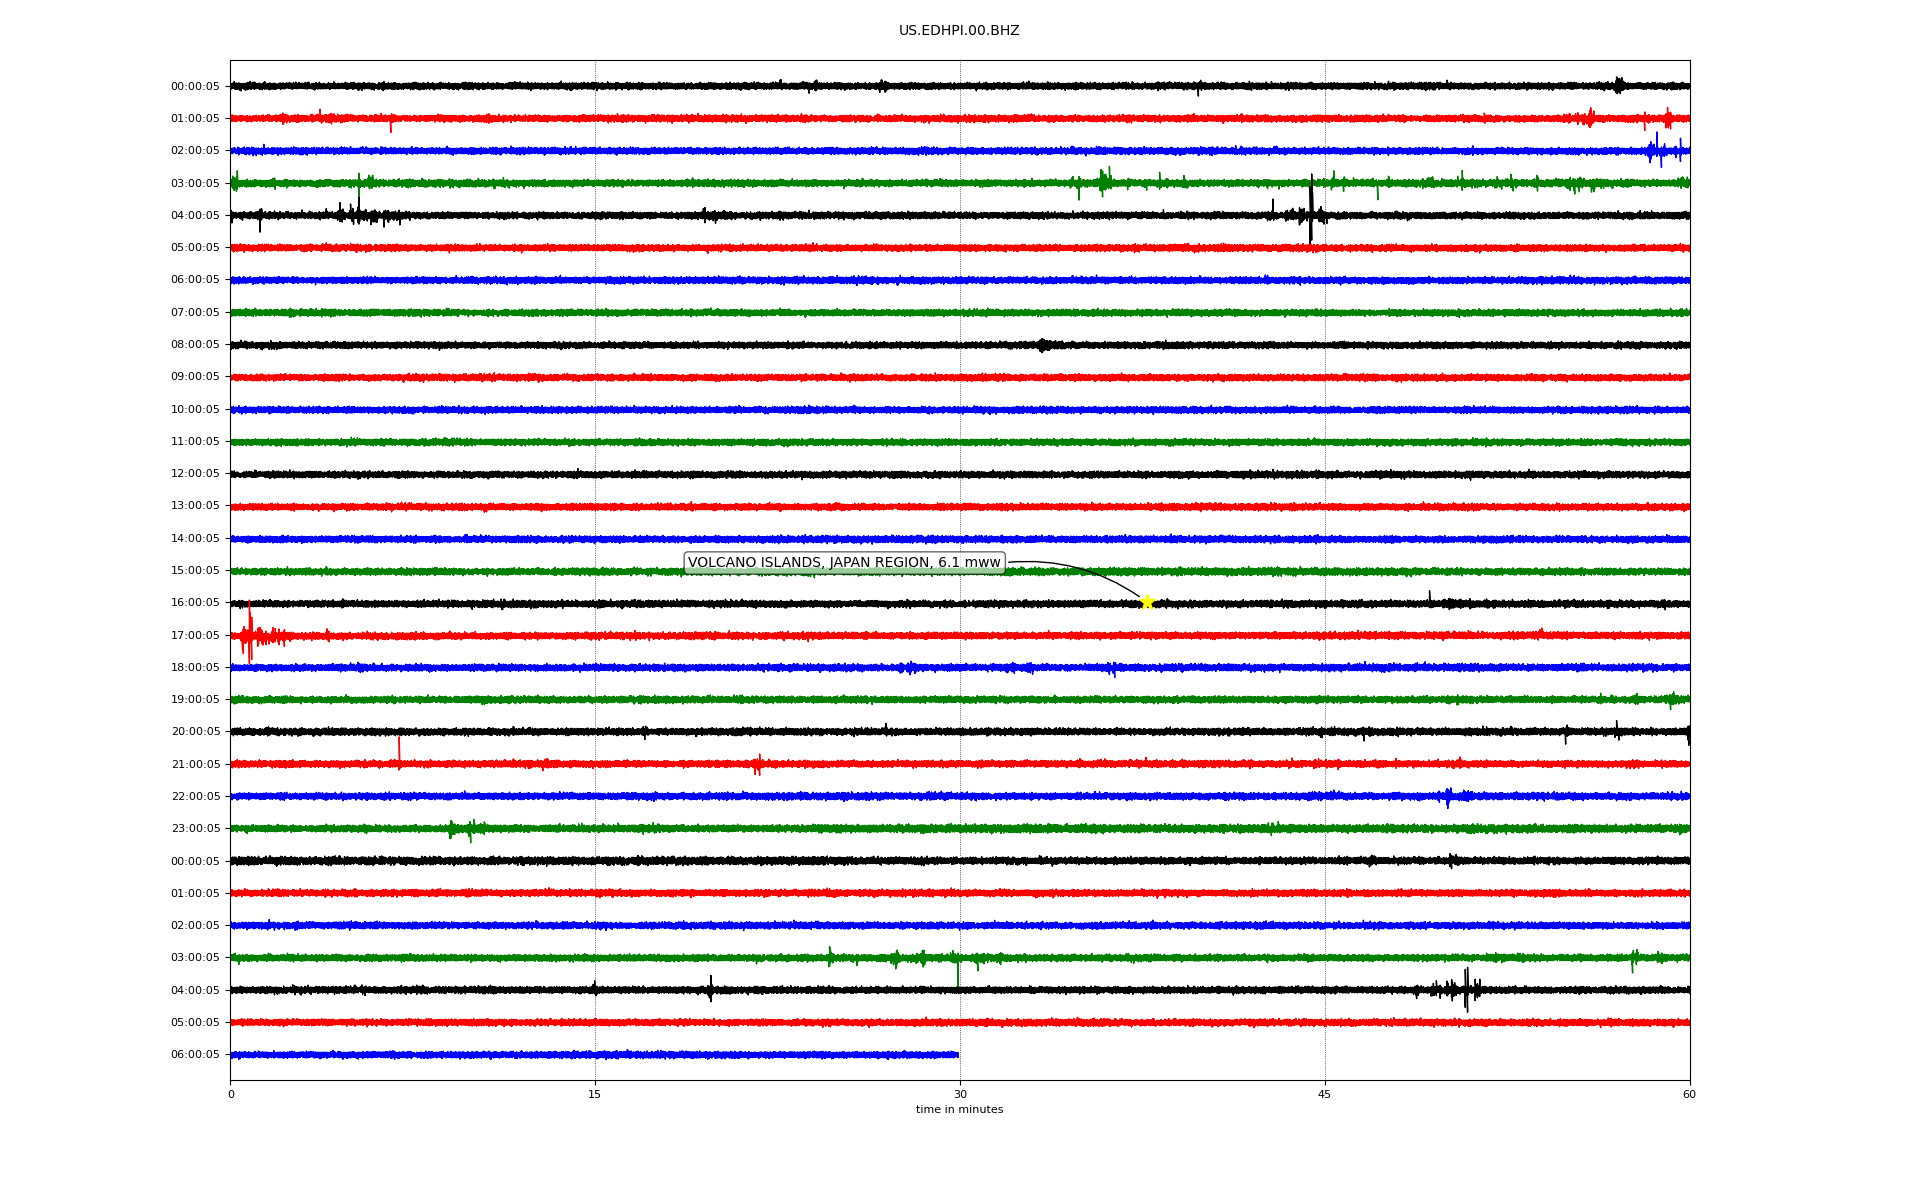Click the red spike on the 21:00:05 trace
The width and height of the screenshot is (1920, 1200).
[x=399, y=750]
